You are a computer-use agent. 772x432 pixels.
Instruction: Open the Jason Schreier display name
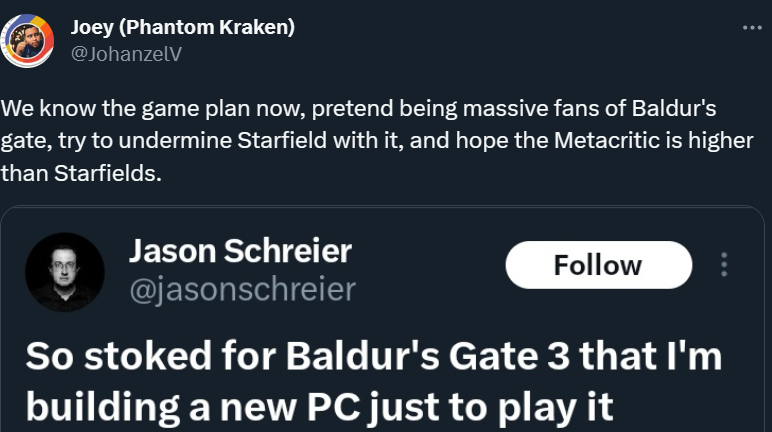pyautogui.click(x=240, y=251)
